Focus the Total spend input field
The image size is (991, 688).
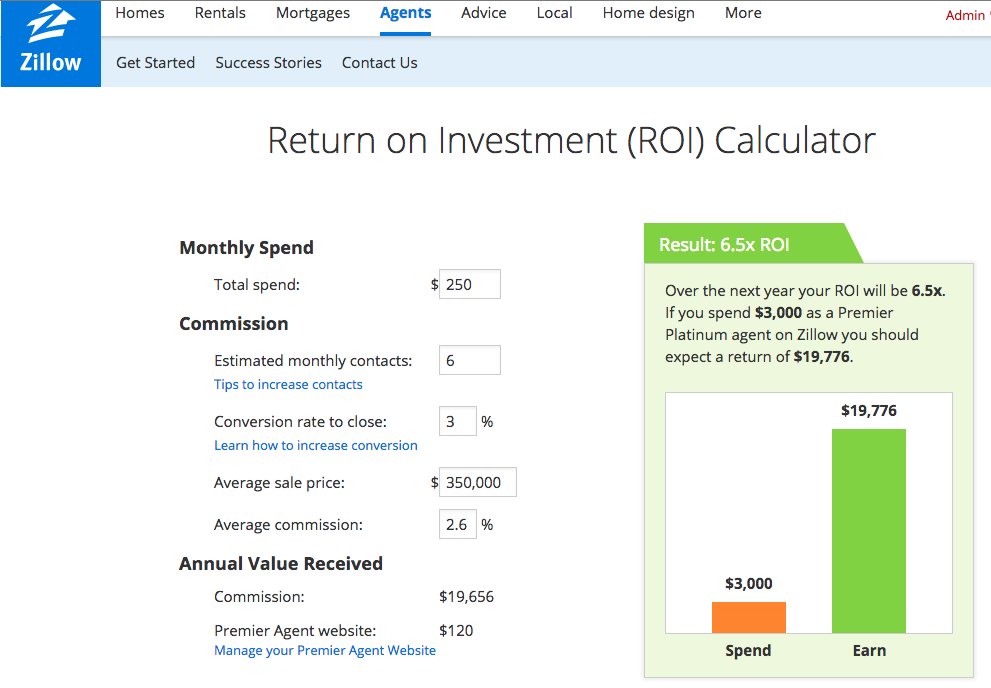click(x=470, y=284)
